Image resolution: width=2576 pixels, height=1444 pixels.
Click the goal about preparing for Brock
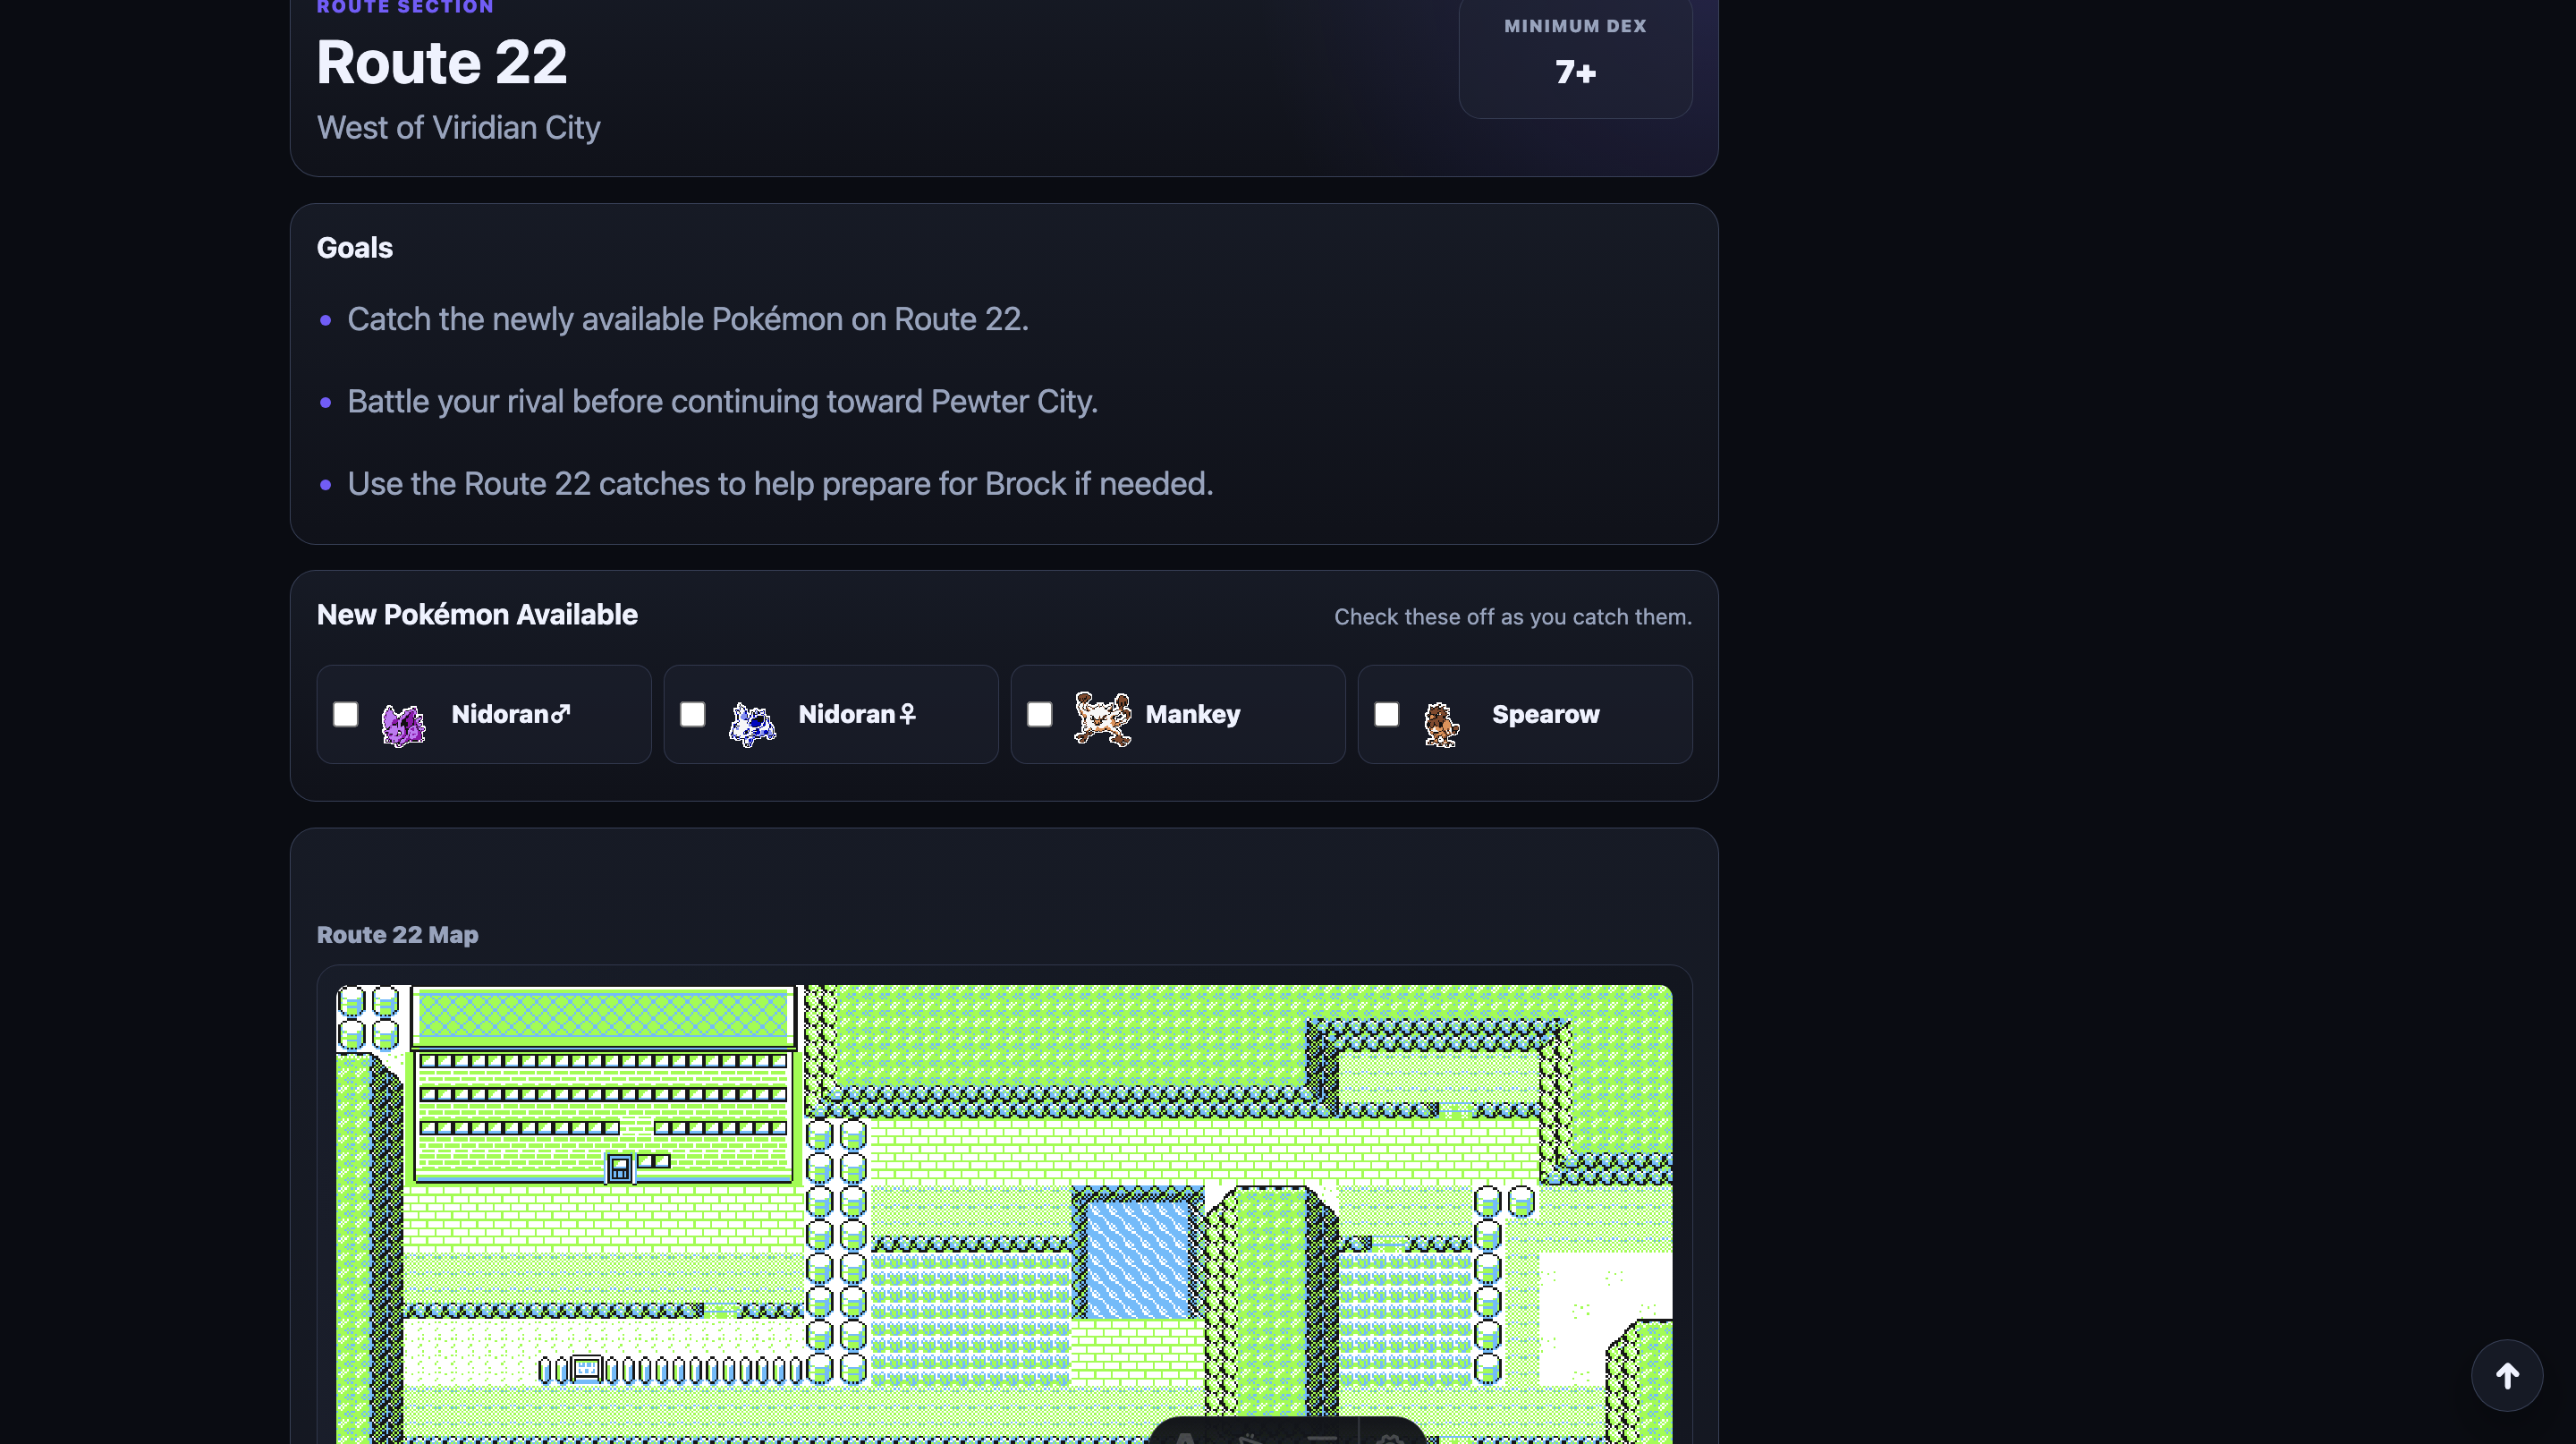click(x=780, y=484)
